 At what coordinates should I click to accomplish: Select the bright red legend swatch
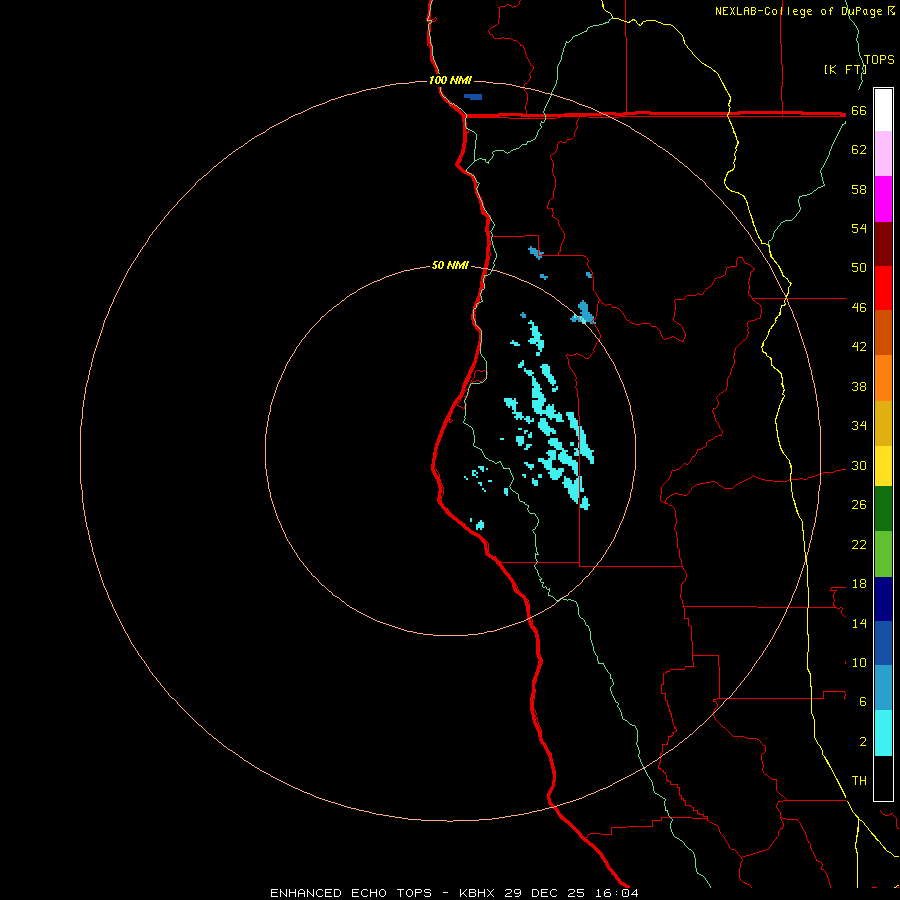(883, 288)
